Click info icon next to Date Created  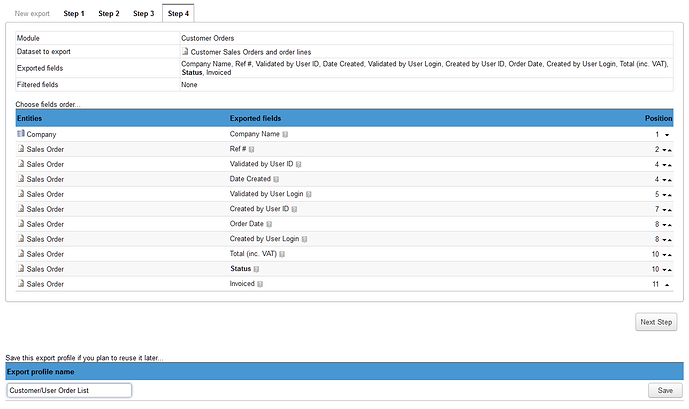tap(276, 179)
